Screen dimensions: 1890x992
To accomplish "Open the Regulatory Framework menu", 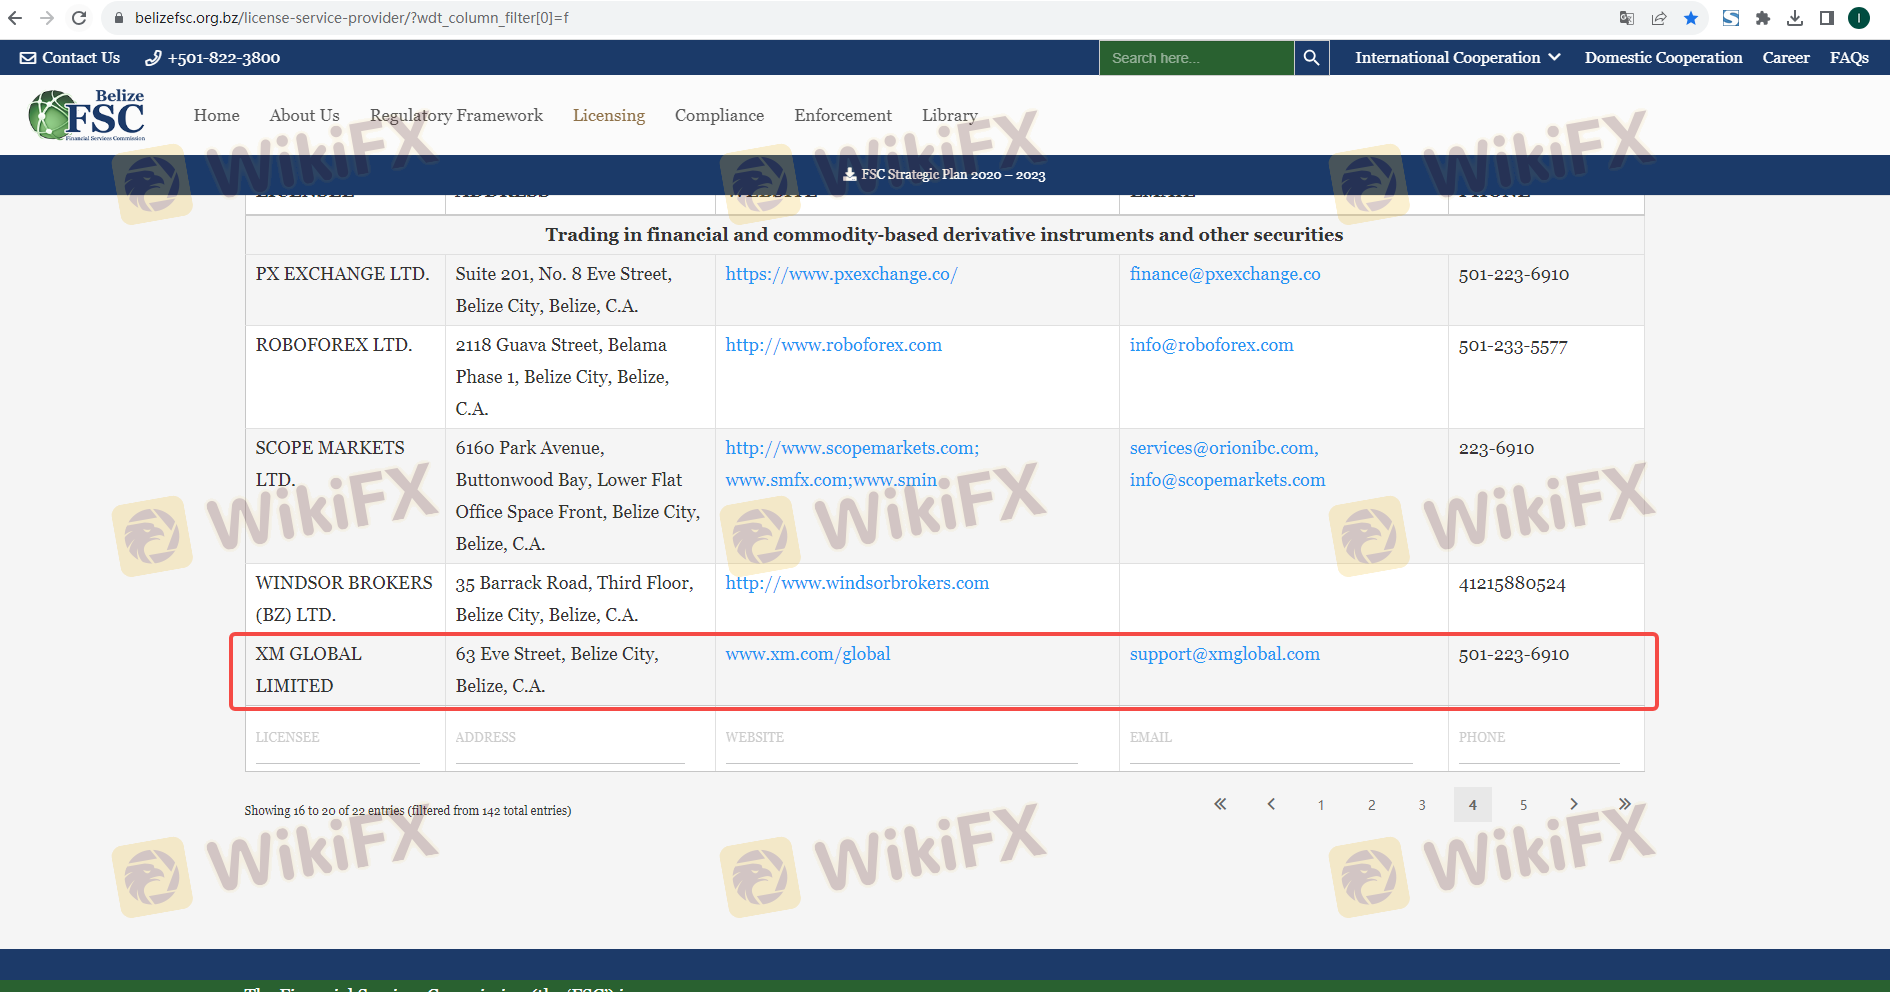I will (456, 116).
